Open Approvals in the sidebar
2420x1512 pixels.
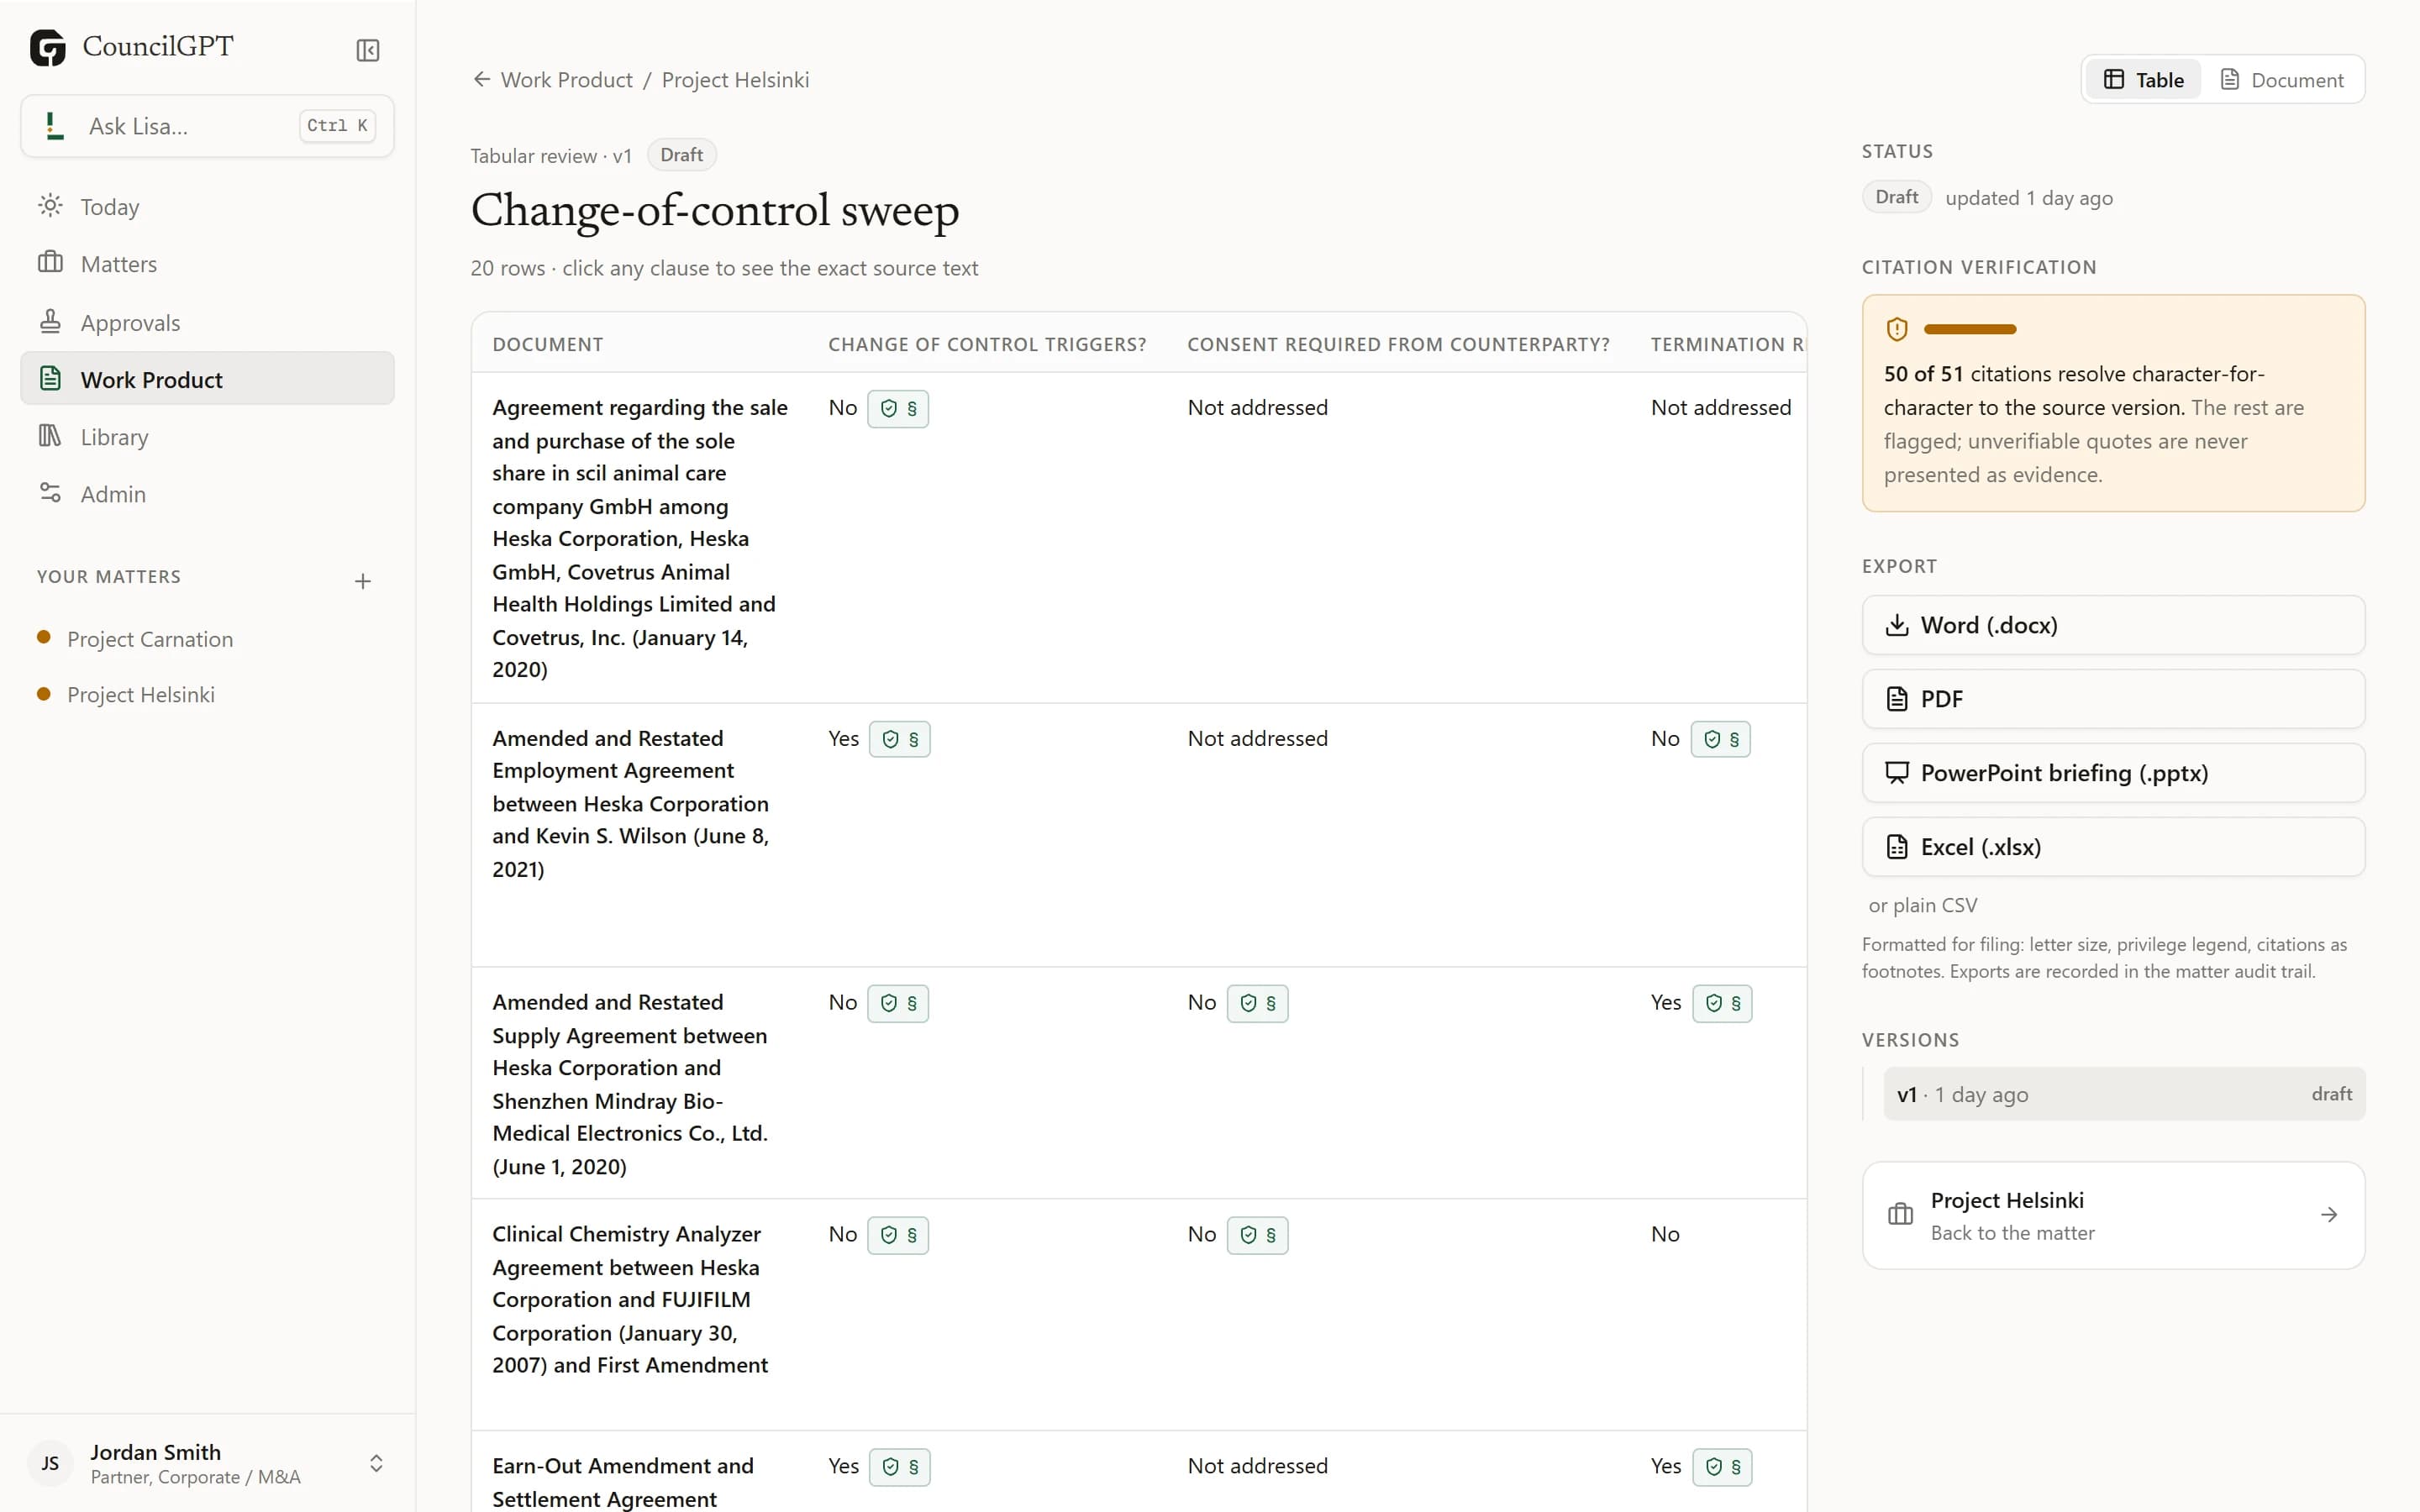point(207,322)
